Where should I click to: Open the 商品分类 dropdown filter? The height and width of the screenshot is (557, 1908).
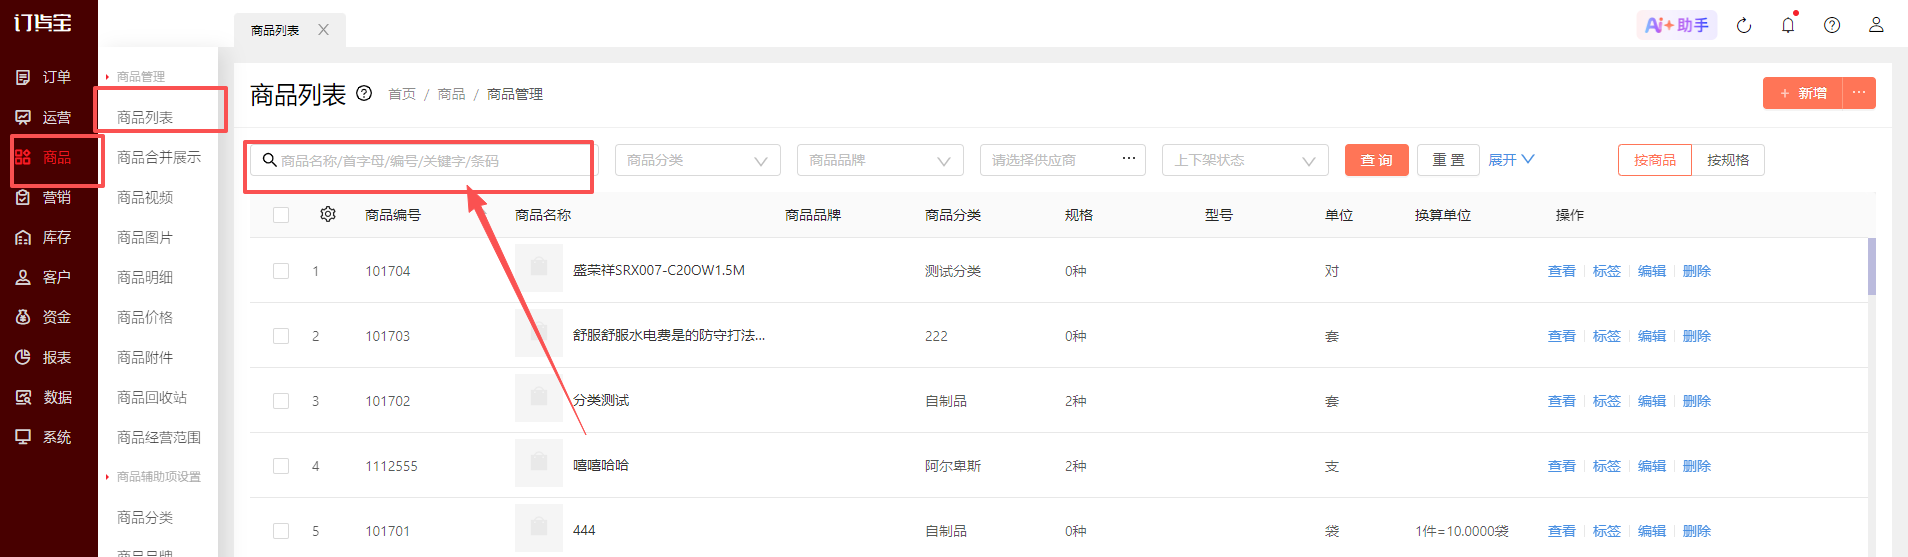coord(697,160)
